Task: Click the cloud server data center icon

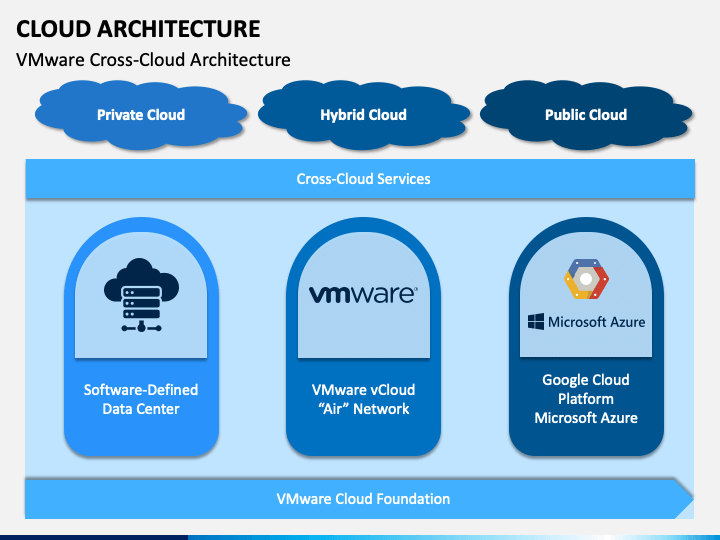Action: [x=141, y=295]
